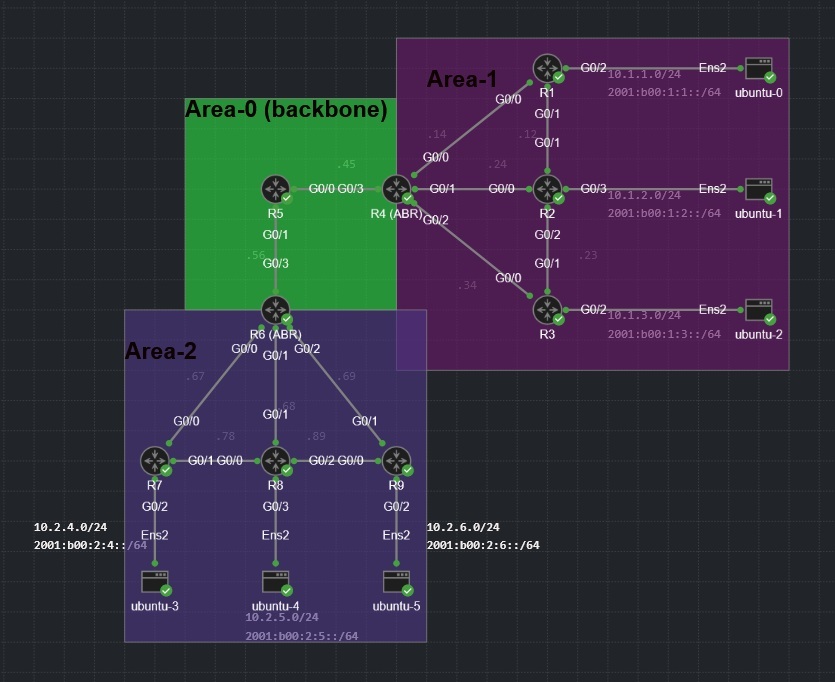Click R4's G0/2 interface label
This screenshot has width=835, height=682.
[436, 220]
